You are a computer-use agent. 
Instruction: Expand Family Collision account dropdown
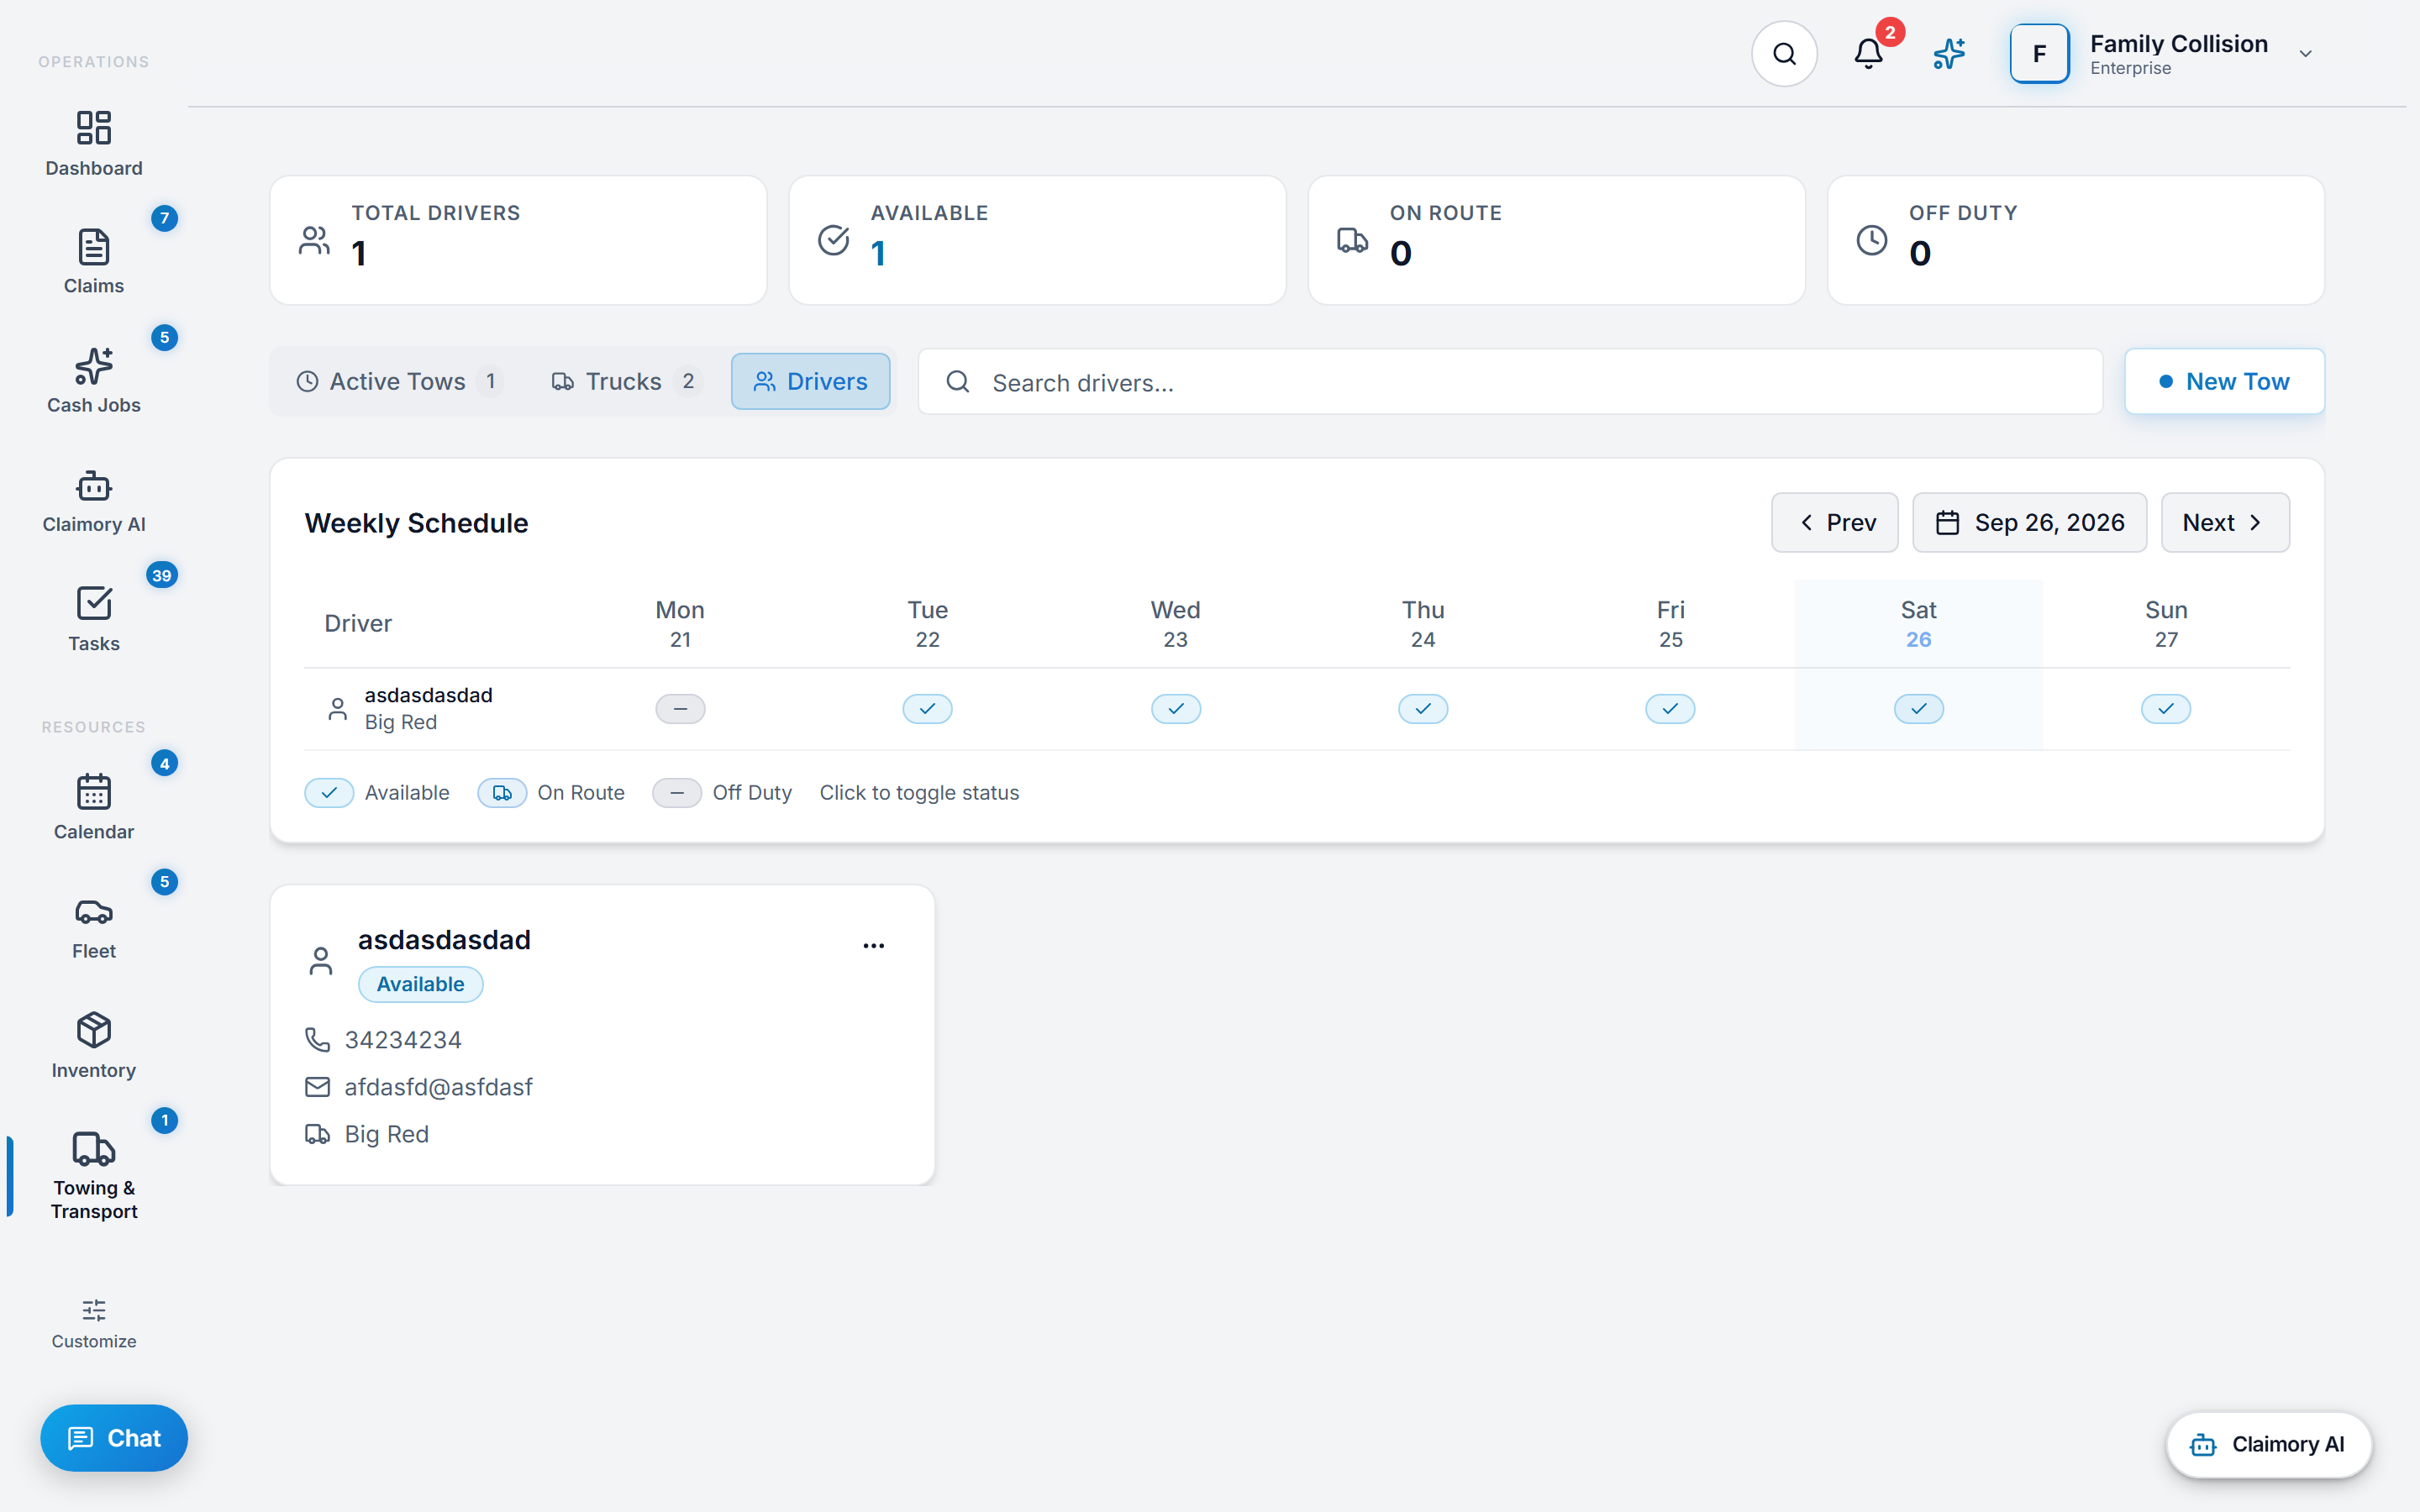coord(2305,54)
